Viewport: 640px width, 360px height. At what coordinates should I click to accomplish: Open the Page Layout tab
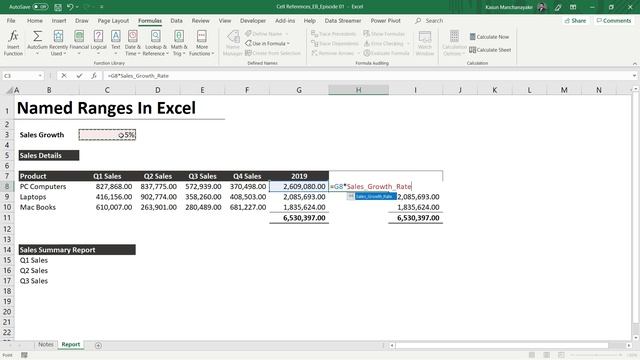(113, 20)
